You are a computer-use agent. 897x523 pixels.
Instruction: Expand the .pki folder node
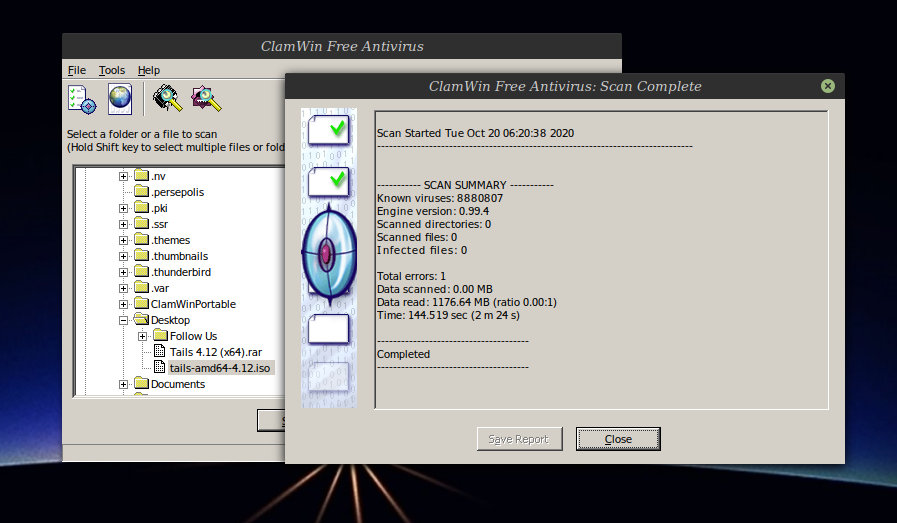123,208
